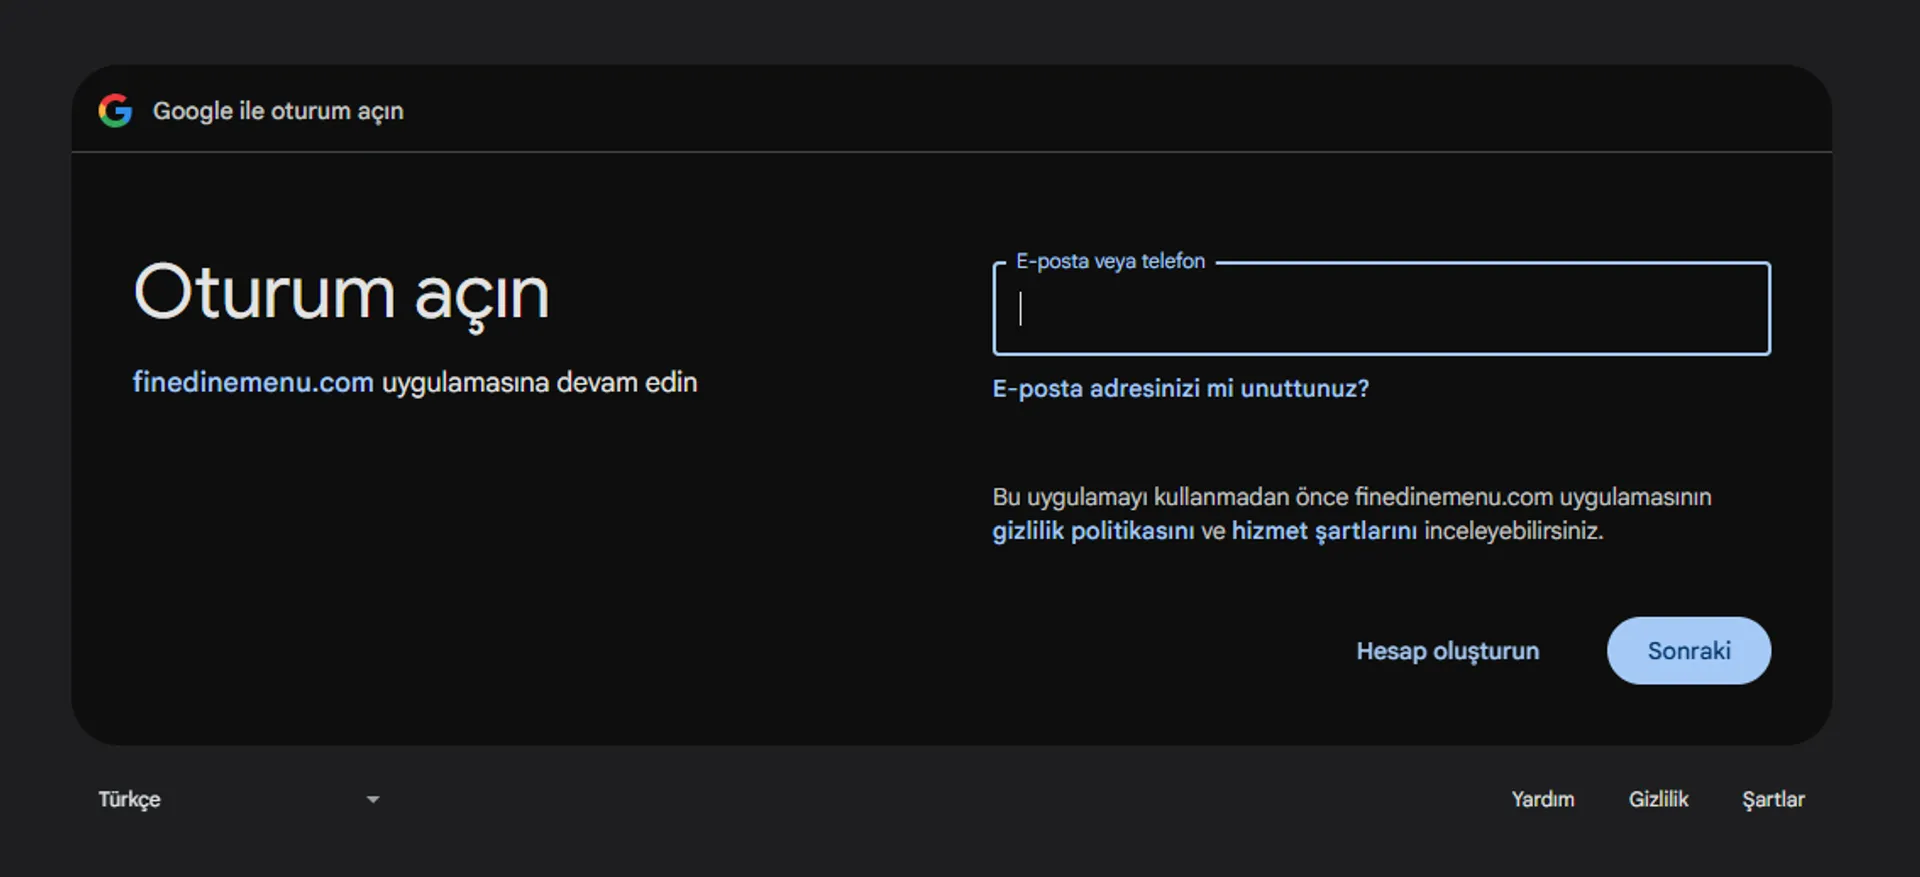
Task: Open the finedinemenu.com app link
Action: [253, 382]
